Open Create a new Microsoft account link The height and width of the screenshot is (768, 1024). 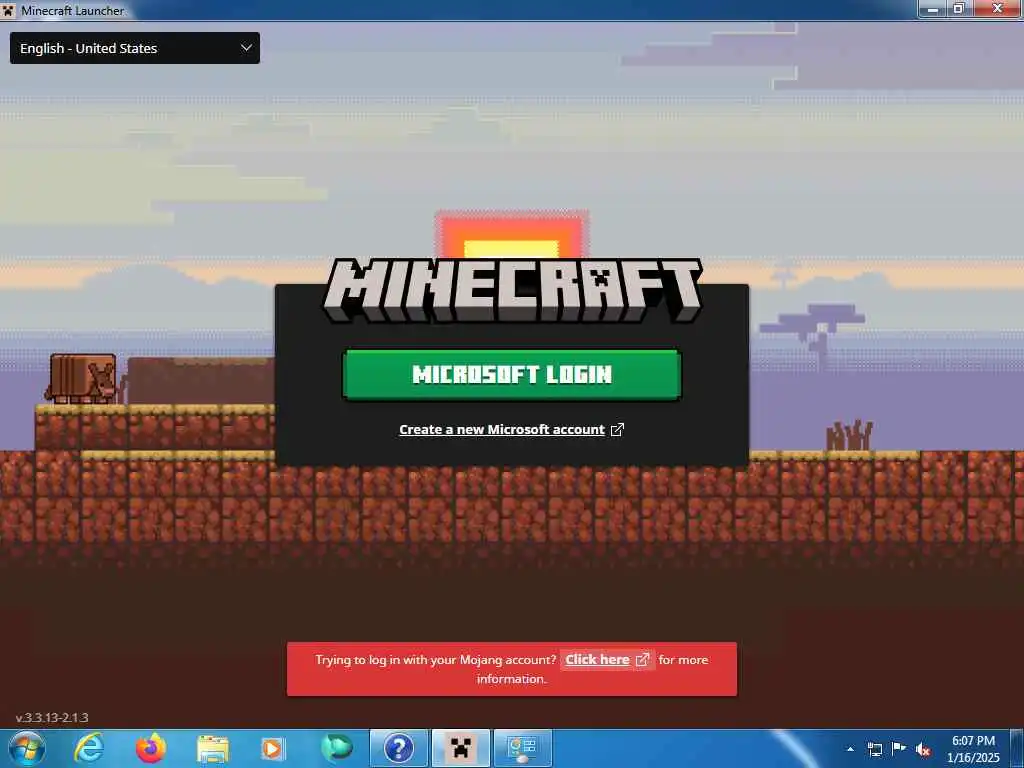pos(502,430)
